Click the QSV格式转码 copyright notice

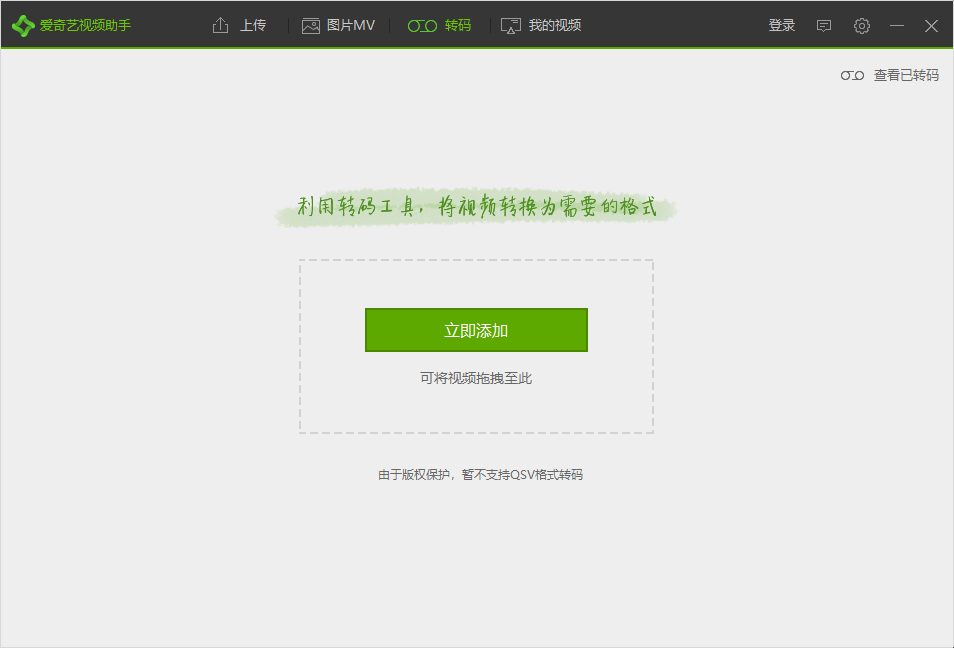[x=480, y=475]
